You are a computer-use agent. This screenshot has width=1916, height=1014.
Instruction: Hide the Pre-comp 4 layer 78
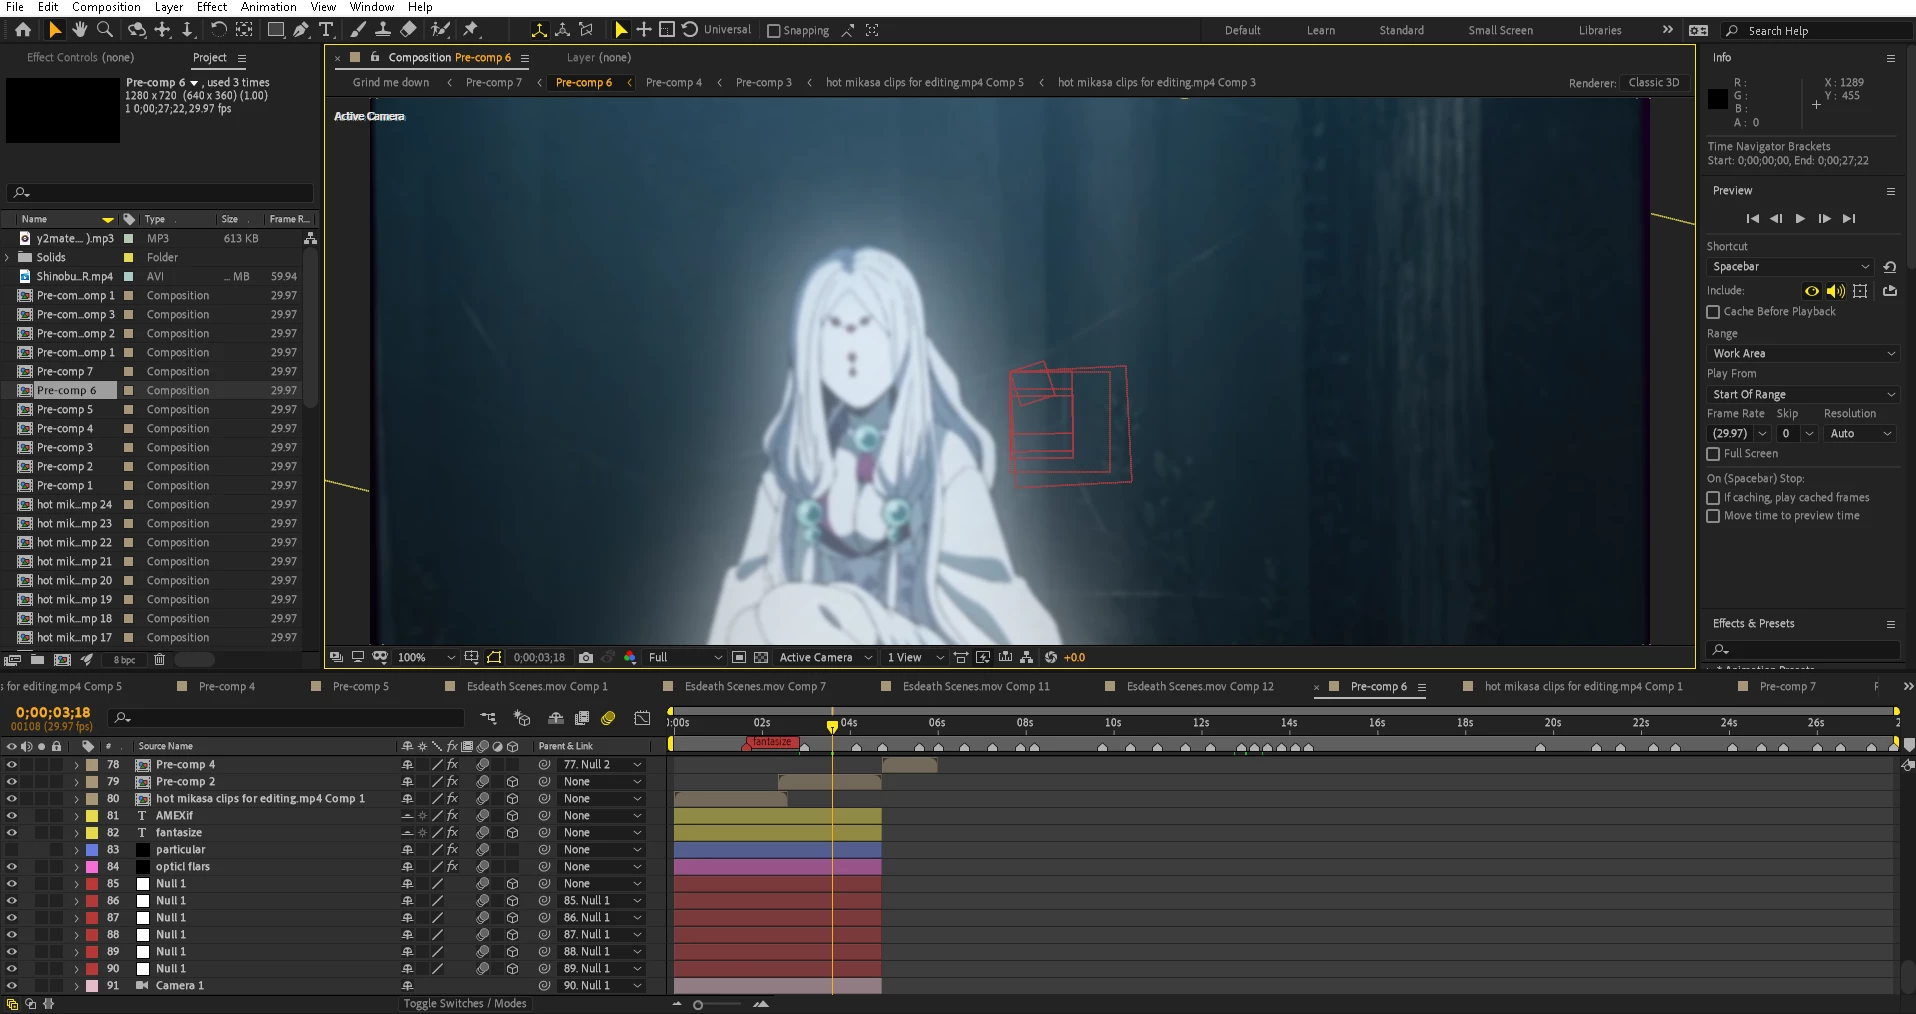[x=12, y=765]
